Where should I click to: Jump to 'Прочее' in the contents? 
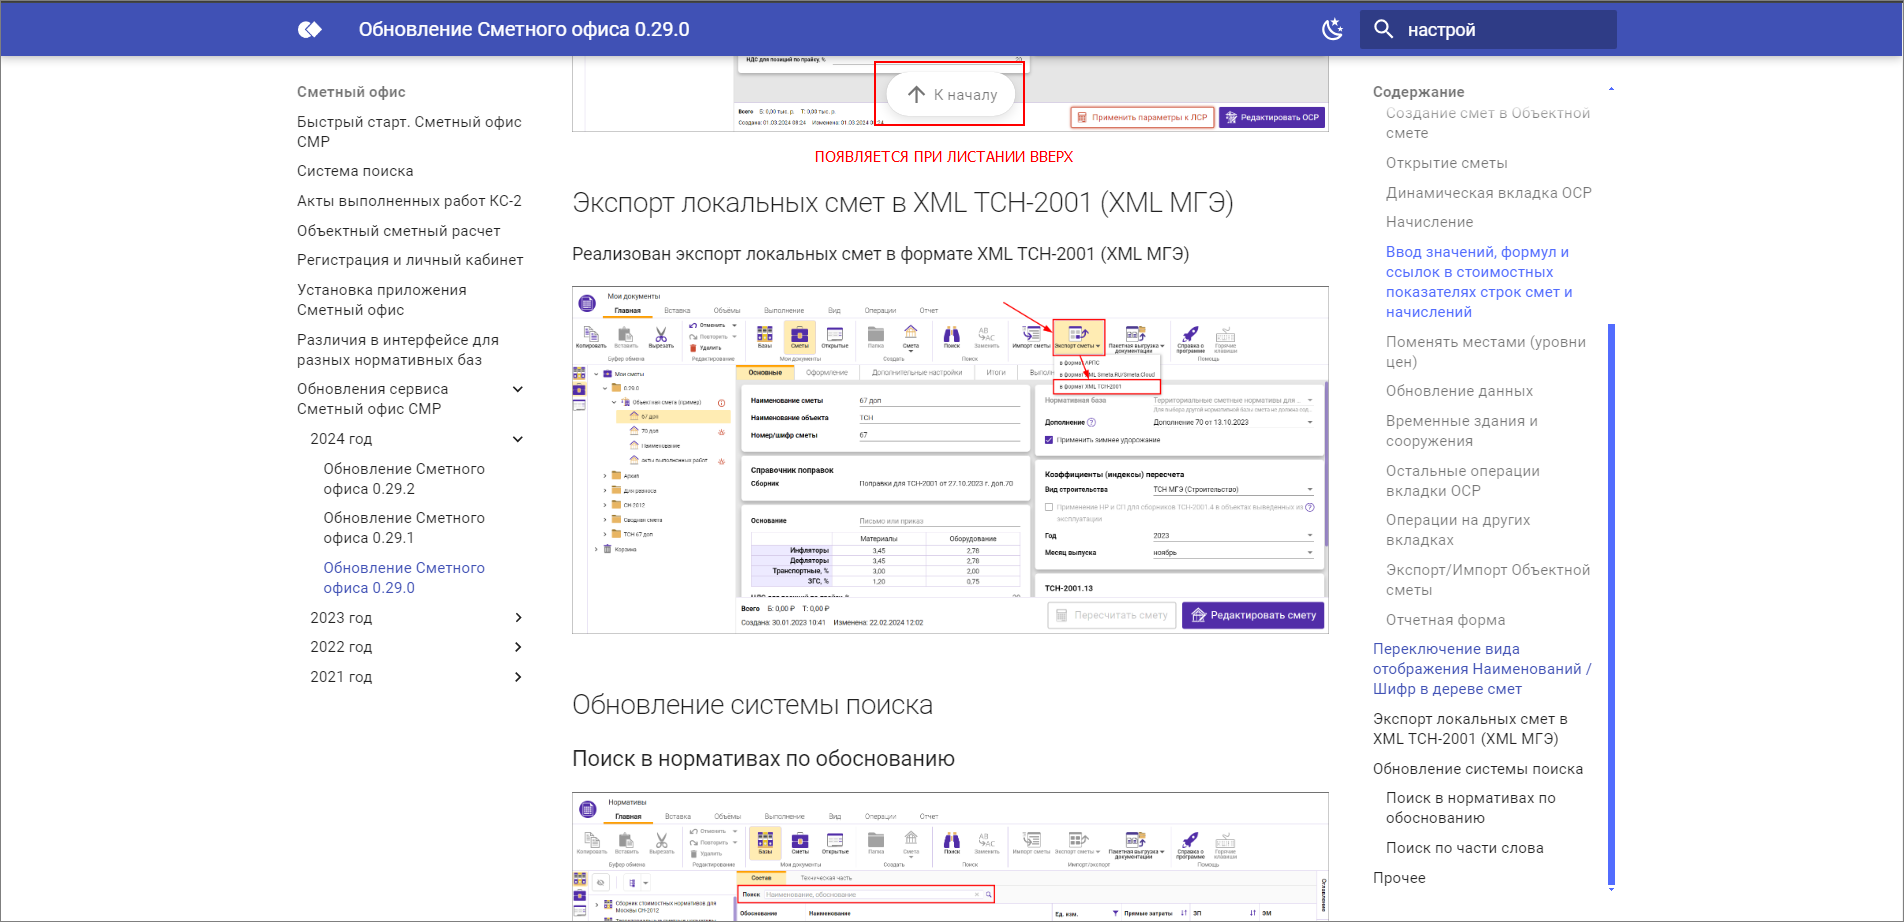coord(1399,878)
